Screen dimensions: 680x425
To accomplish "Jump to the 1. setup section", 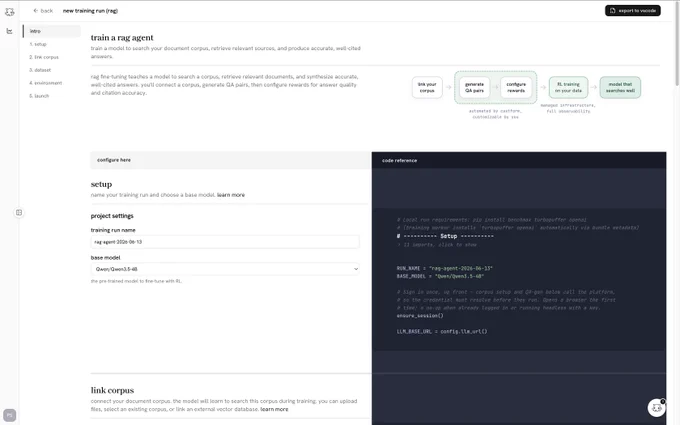I will [38, 44].
